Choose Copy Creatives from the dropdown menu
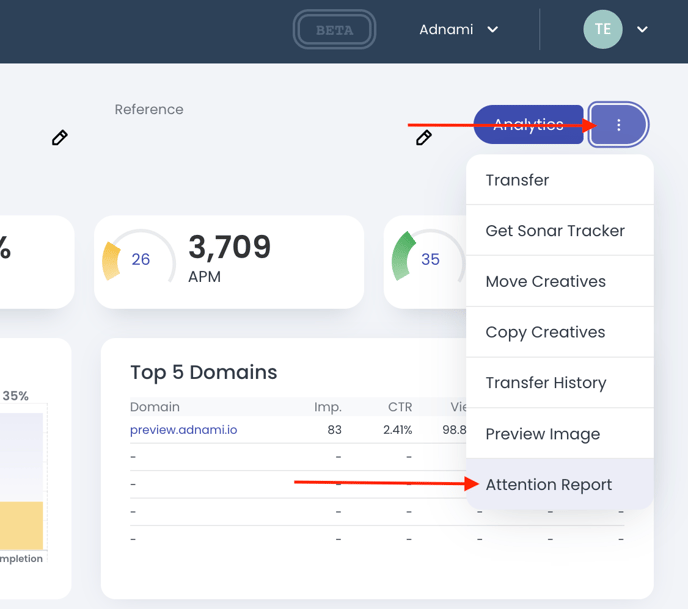The height and width of the screenshot is (609, 688). (x=560, y=332)
